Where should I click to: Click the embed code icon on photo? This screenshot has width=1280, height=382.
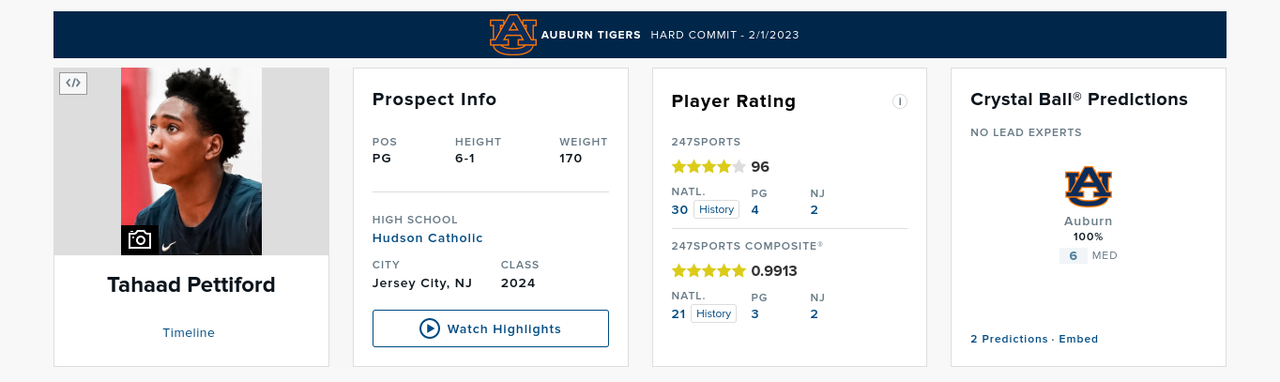click(x=73, y=83)
